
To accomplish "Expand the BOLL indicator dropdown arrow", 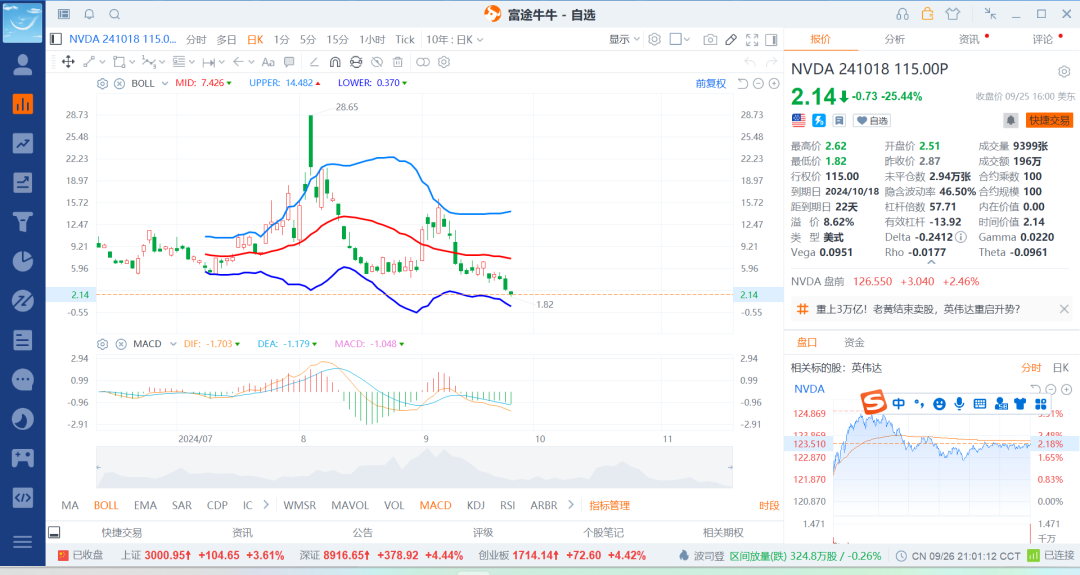I will 163,83.
